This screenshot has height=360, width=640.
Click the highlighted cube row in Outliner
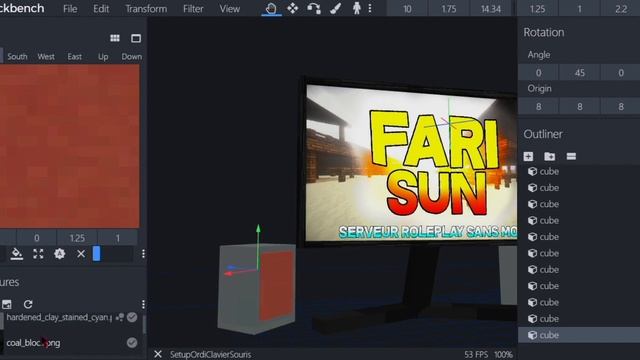click(x=579, y=335)
